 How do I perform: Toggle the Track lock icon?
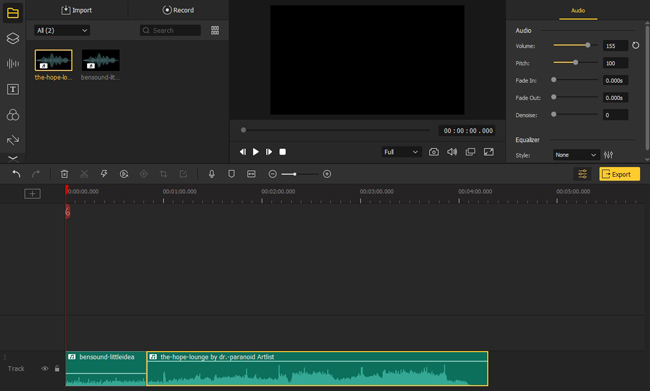coord(57,369)
